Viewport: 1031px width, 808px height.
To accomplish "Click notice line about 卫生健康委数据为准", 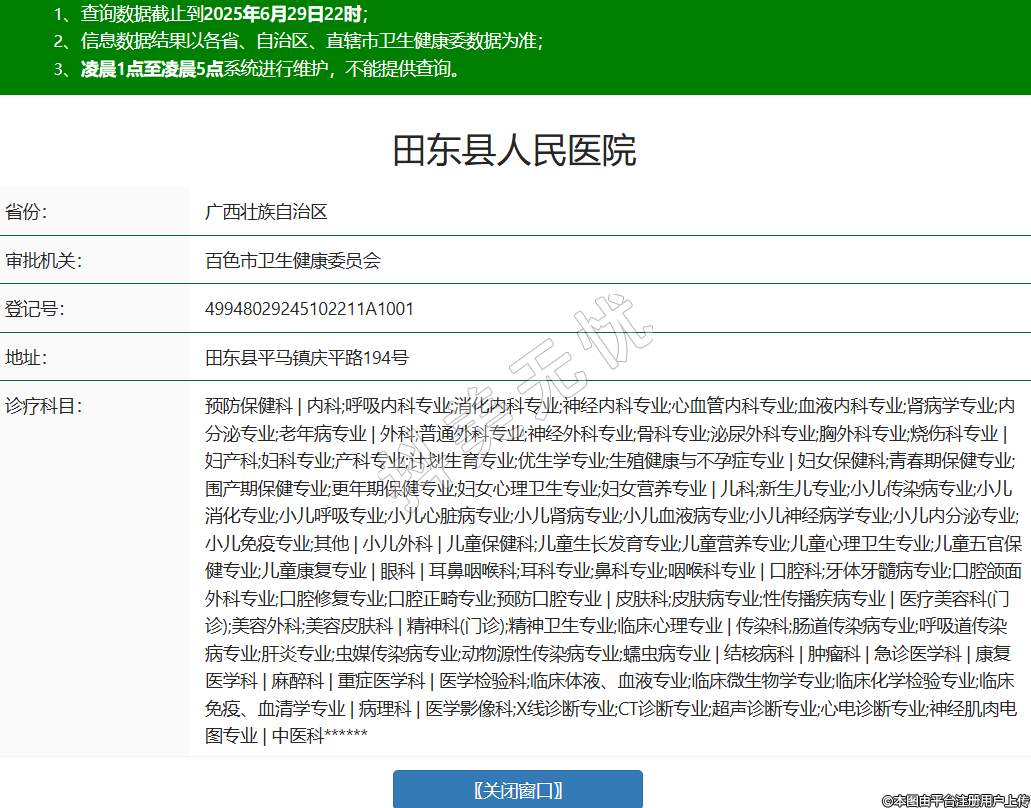I will click(310, 42).
